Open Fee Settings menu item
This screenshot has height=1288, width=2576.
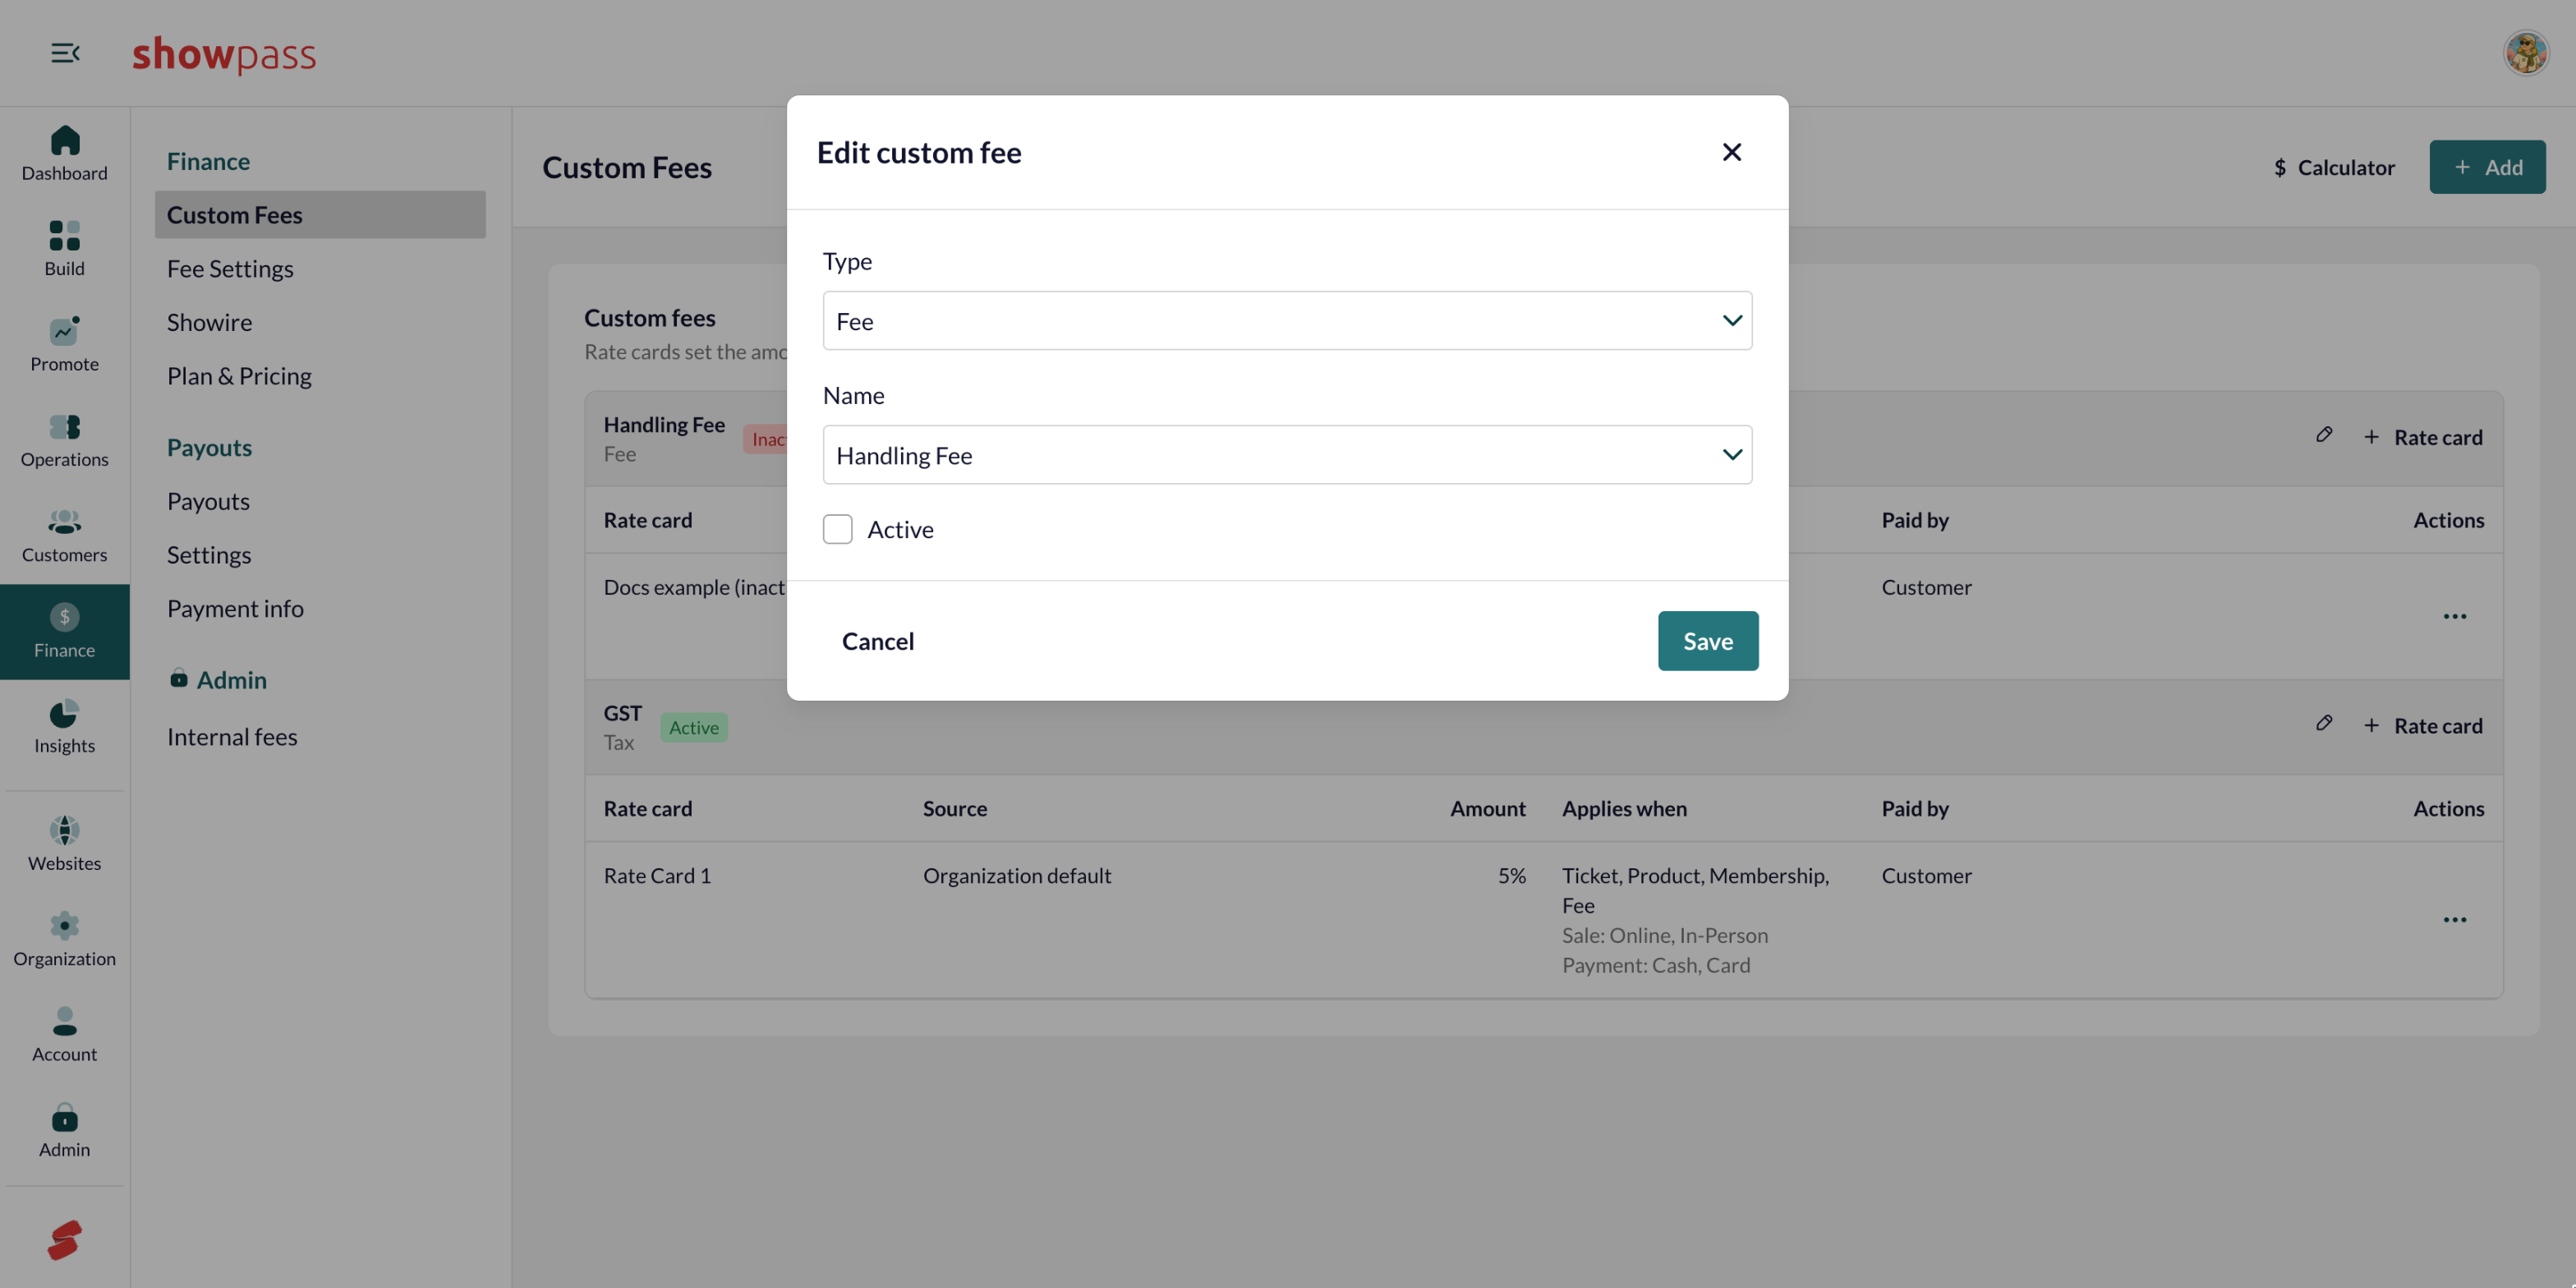coord(230,269)
